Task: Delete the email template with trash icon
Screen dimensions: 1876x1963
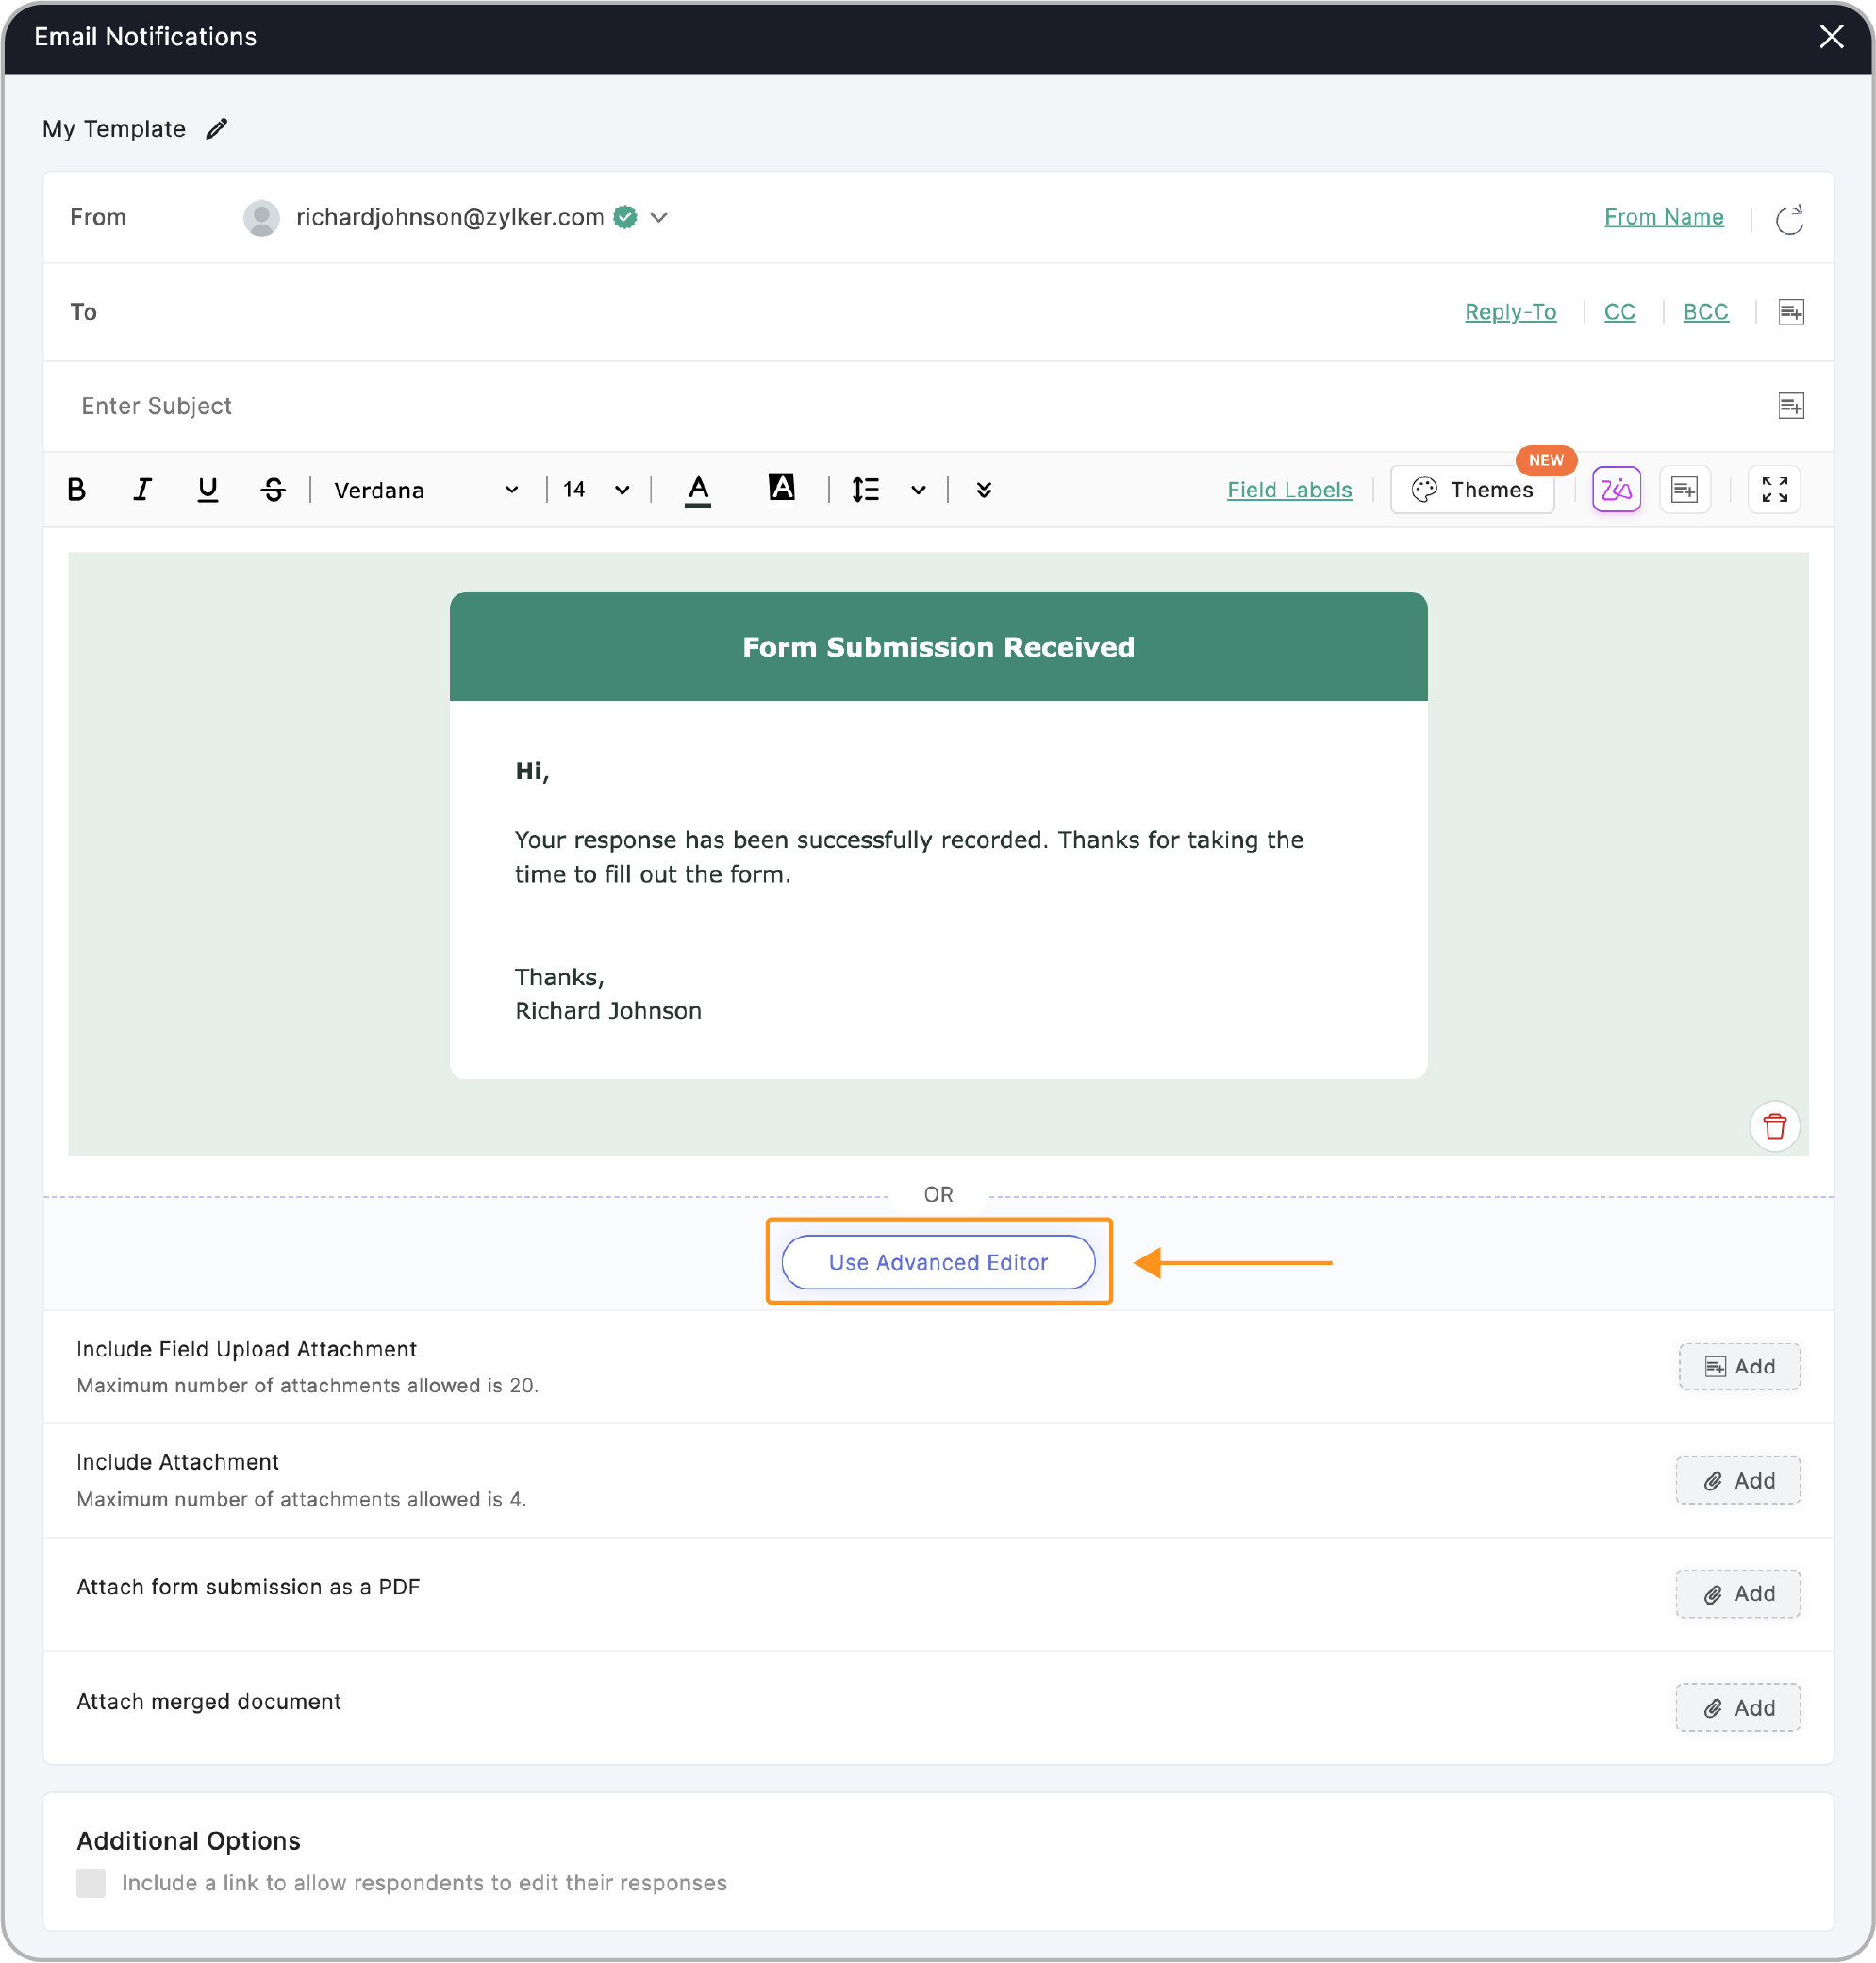Action: (1774, 1127)
